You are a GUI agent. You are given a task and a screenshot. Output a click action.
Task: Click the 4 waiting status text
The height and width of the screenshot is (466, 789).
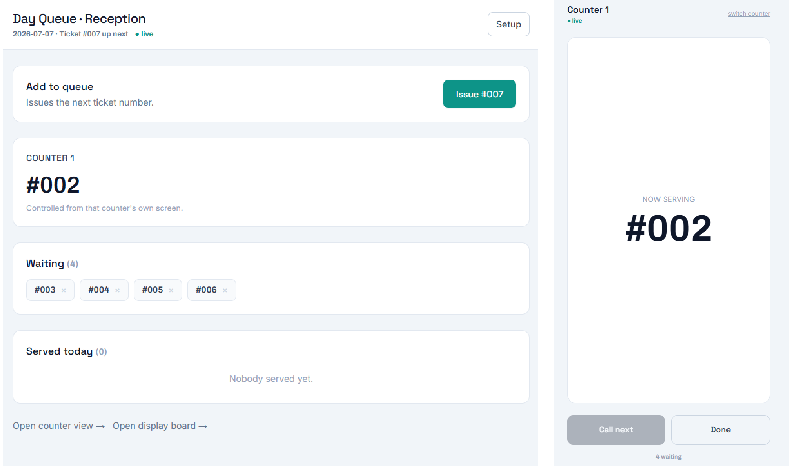pyautogui.click(x=668, y=456)
